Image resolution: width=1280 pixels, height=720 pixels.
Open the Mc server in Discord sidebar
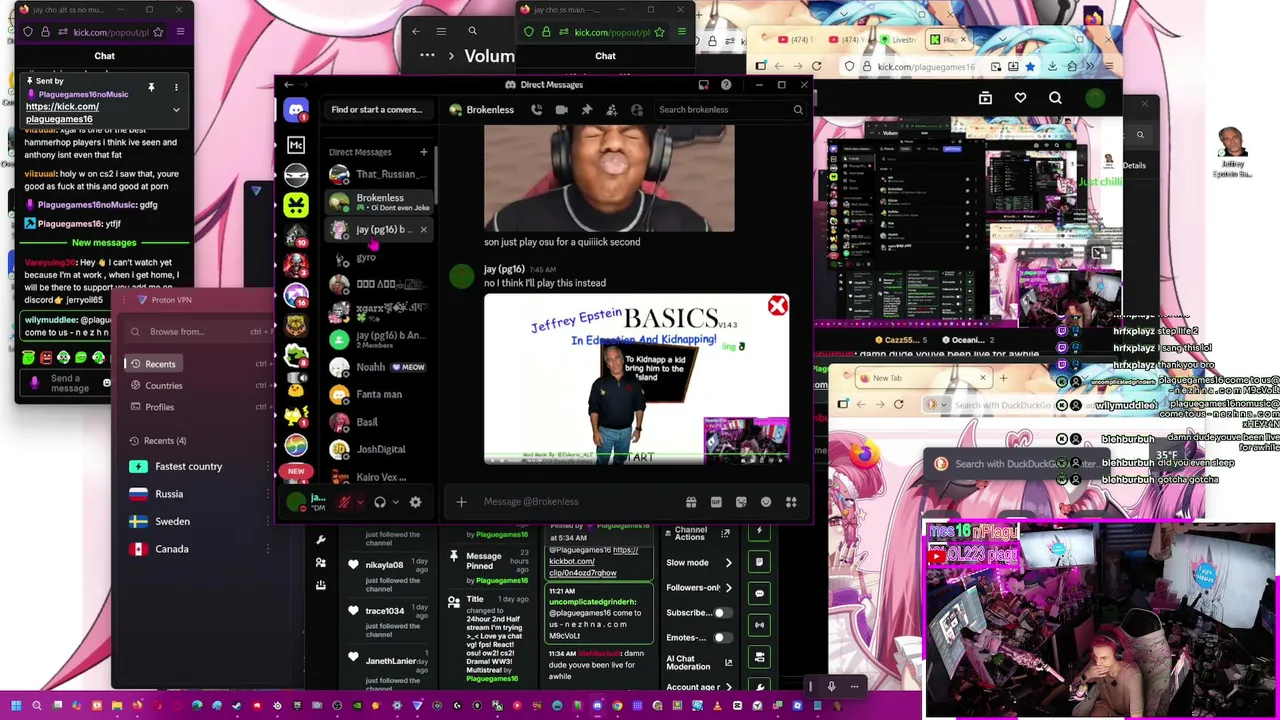(296, 146)
